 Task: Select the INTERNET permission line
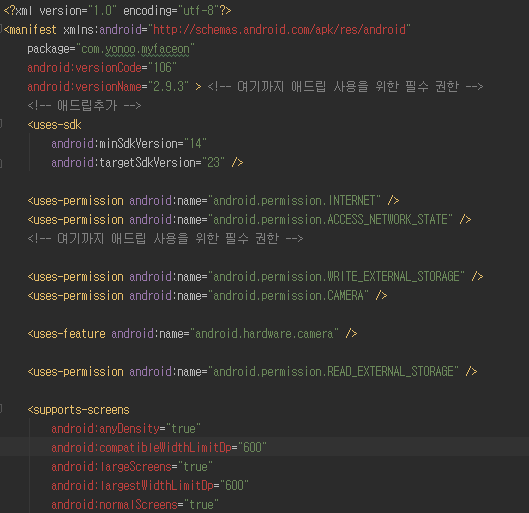213,201
